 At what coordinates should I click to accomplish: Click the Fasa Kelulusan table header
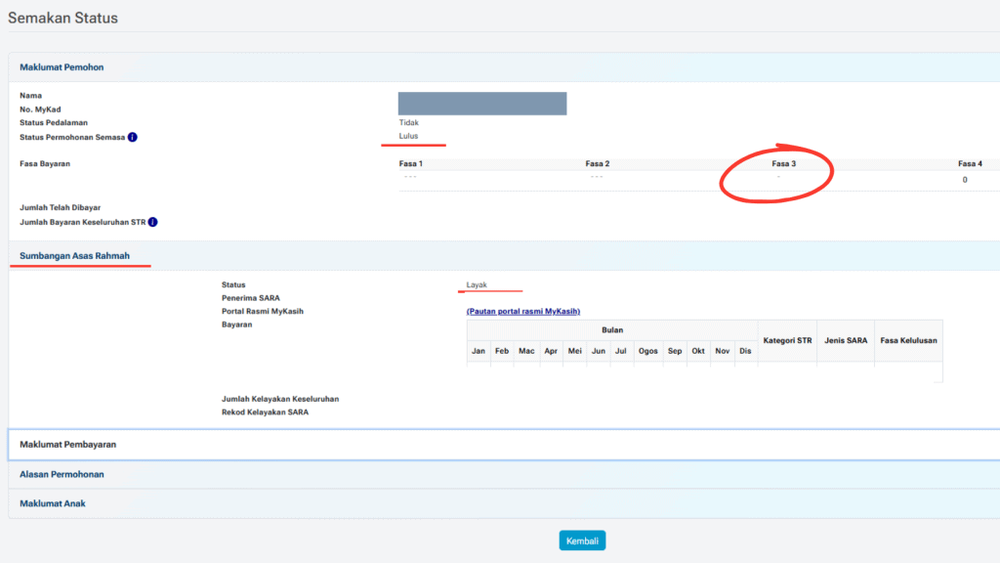[909, 340]
